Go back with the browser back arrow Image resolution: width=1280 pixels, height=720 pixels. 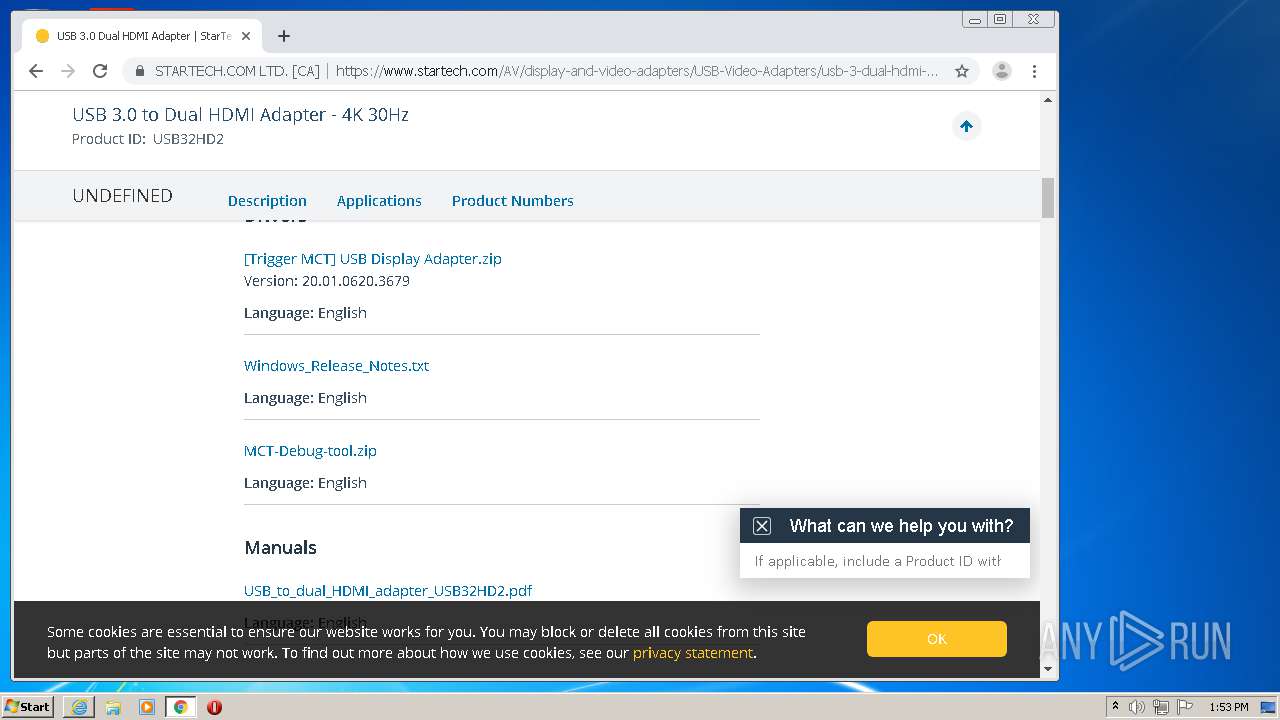click(36, 71)
